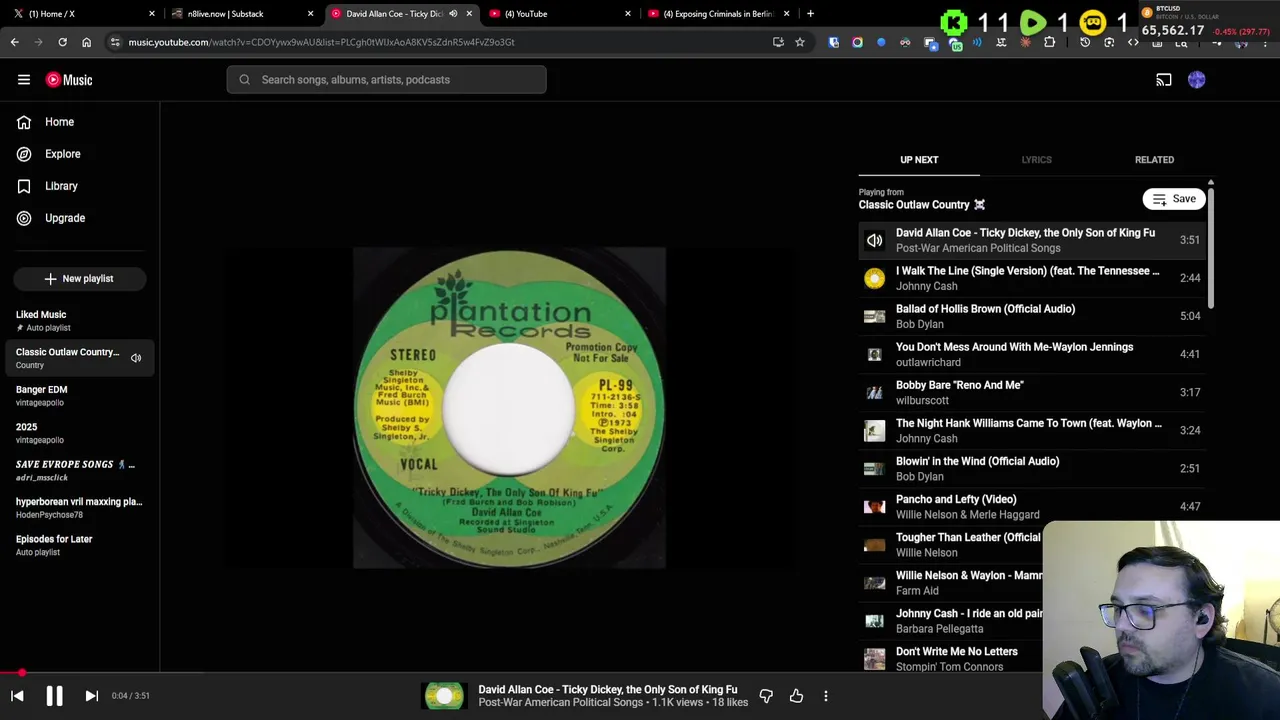1280x720 pixels.
Task: Go back in the browser
Action: point(14,42)
